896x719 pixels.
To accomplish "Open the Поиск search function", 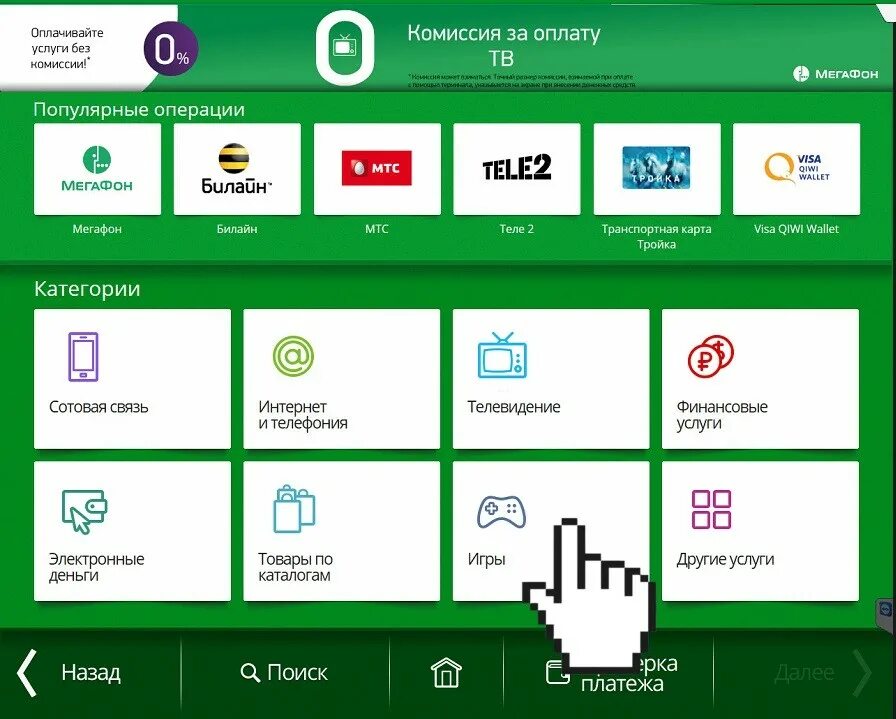I will [284, 673].
